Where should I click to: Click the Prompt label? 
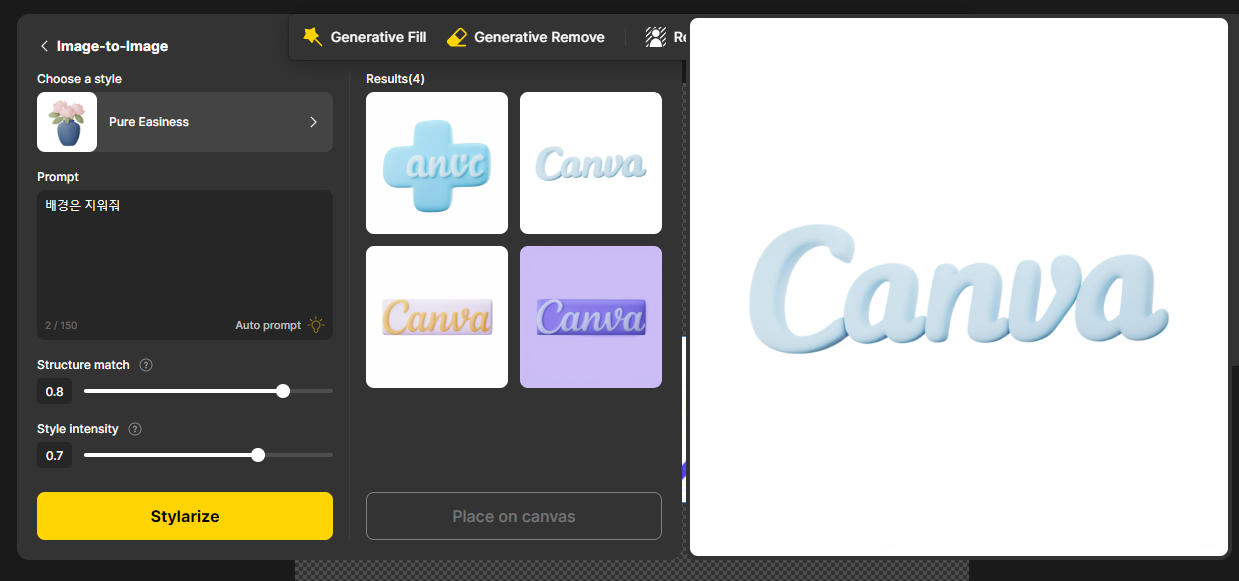tap(58, 177)
